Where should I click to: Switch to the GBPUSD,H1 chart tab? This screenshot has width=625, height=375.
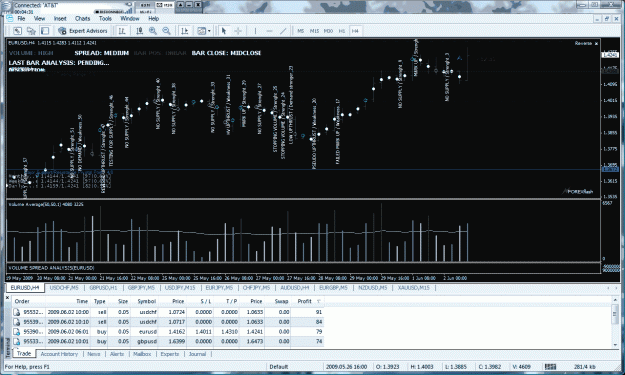pos(103,287)
